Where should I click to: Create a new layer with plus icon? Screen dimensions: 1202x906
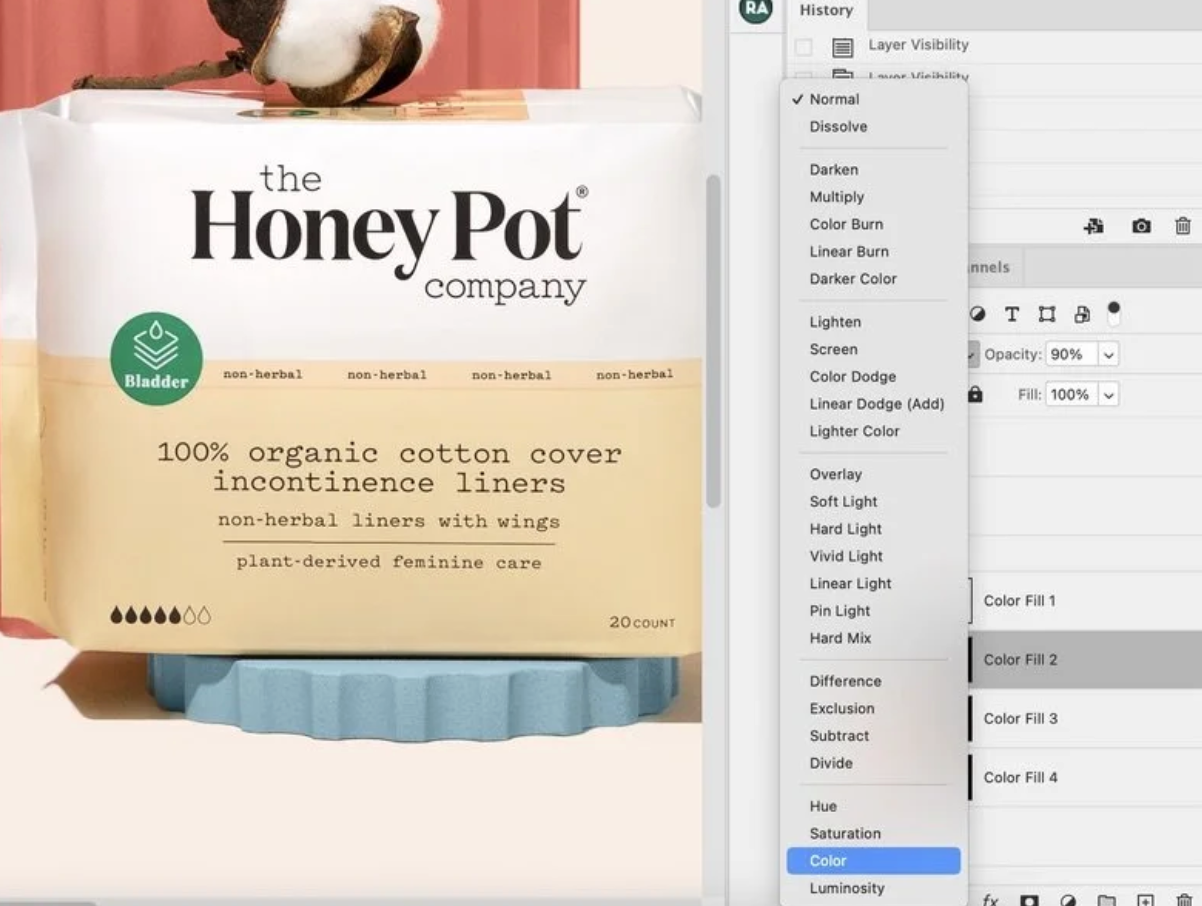click(1145, 900)
